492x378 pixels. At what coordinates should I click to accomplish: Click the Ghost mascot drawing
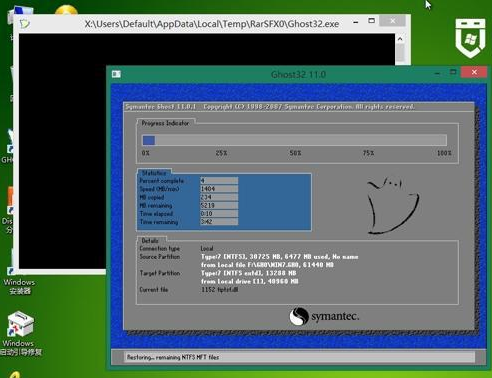393,205
